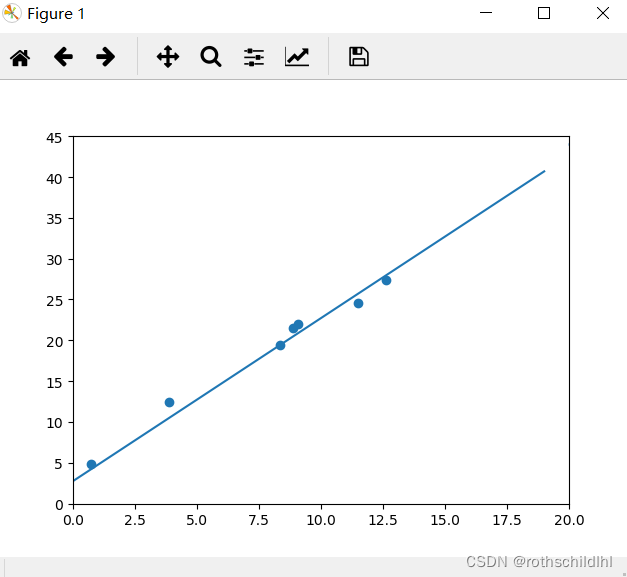
Task: Click the matplotlib icon in the title bar
Action: (x=12, y=13)
